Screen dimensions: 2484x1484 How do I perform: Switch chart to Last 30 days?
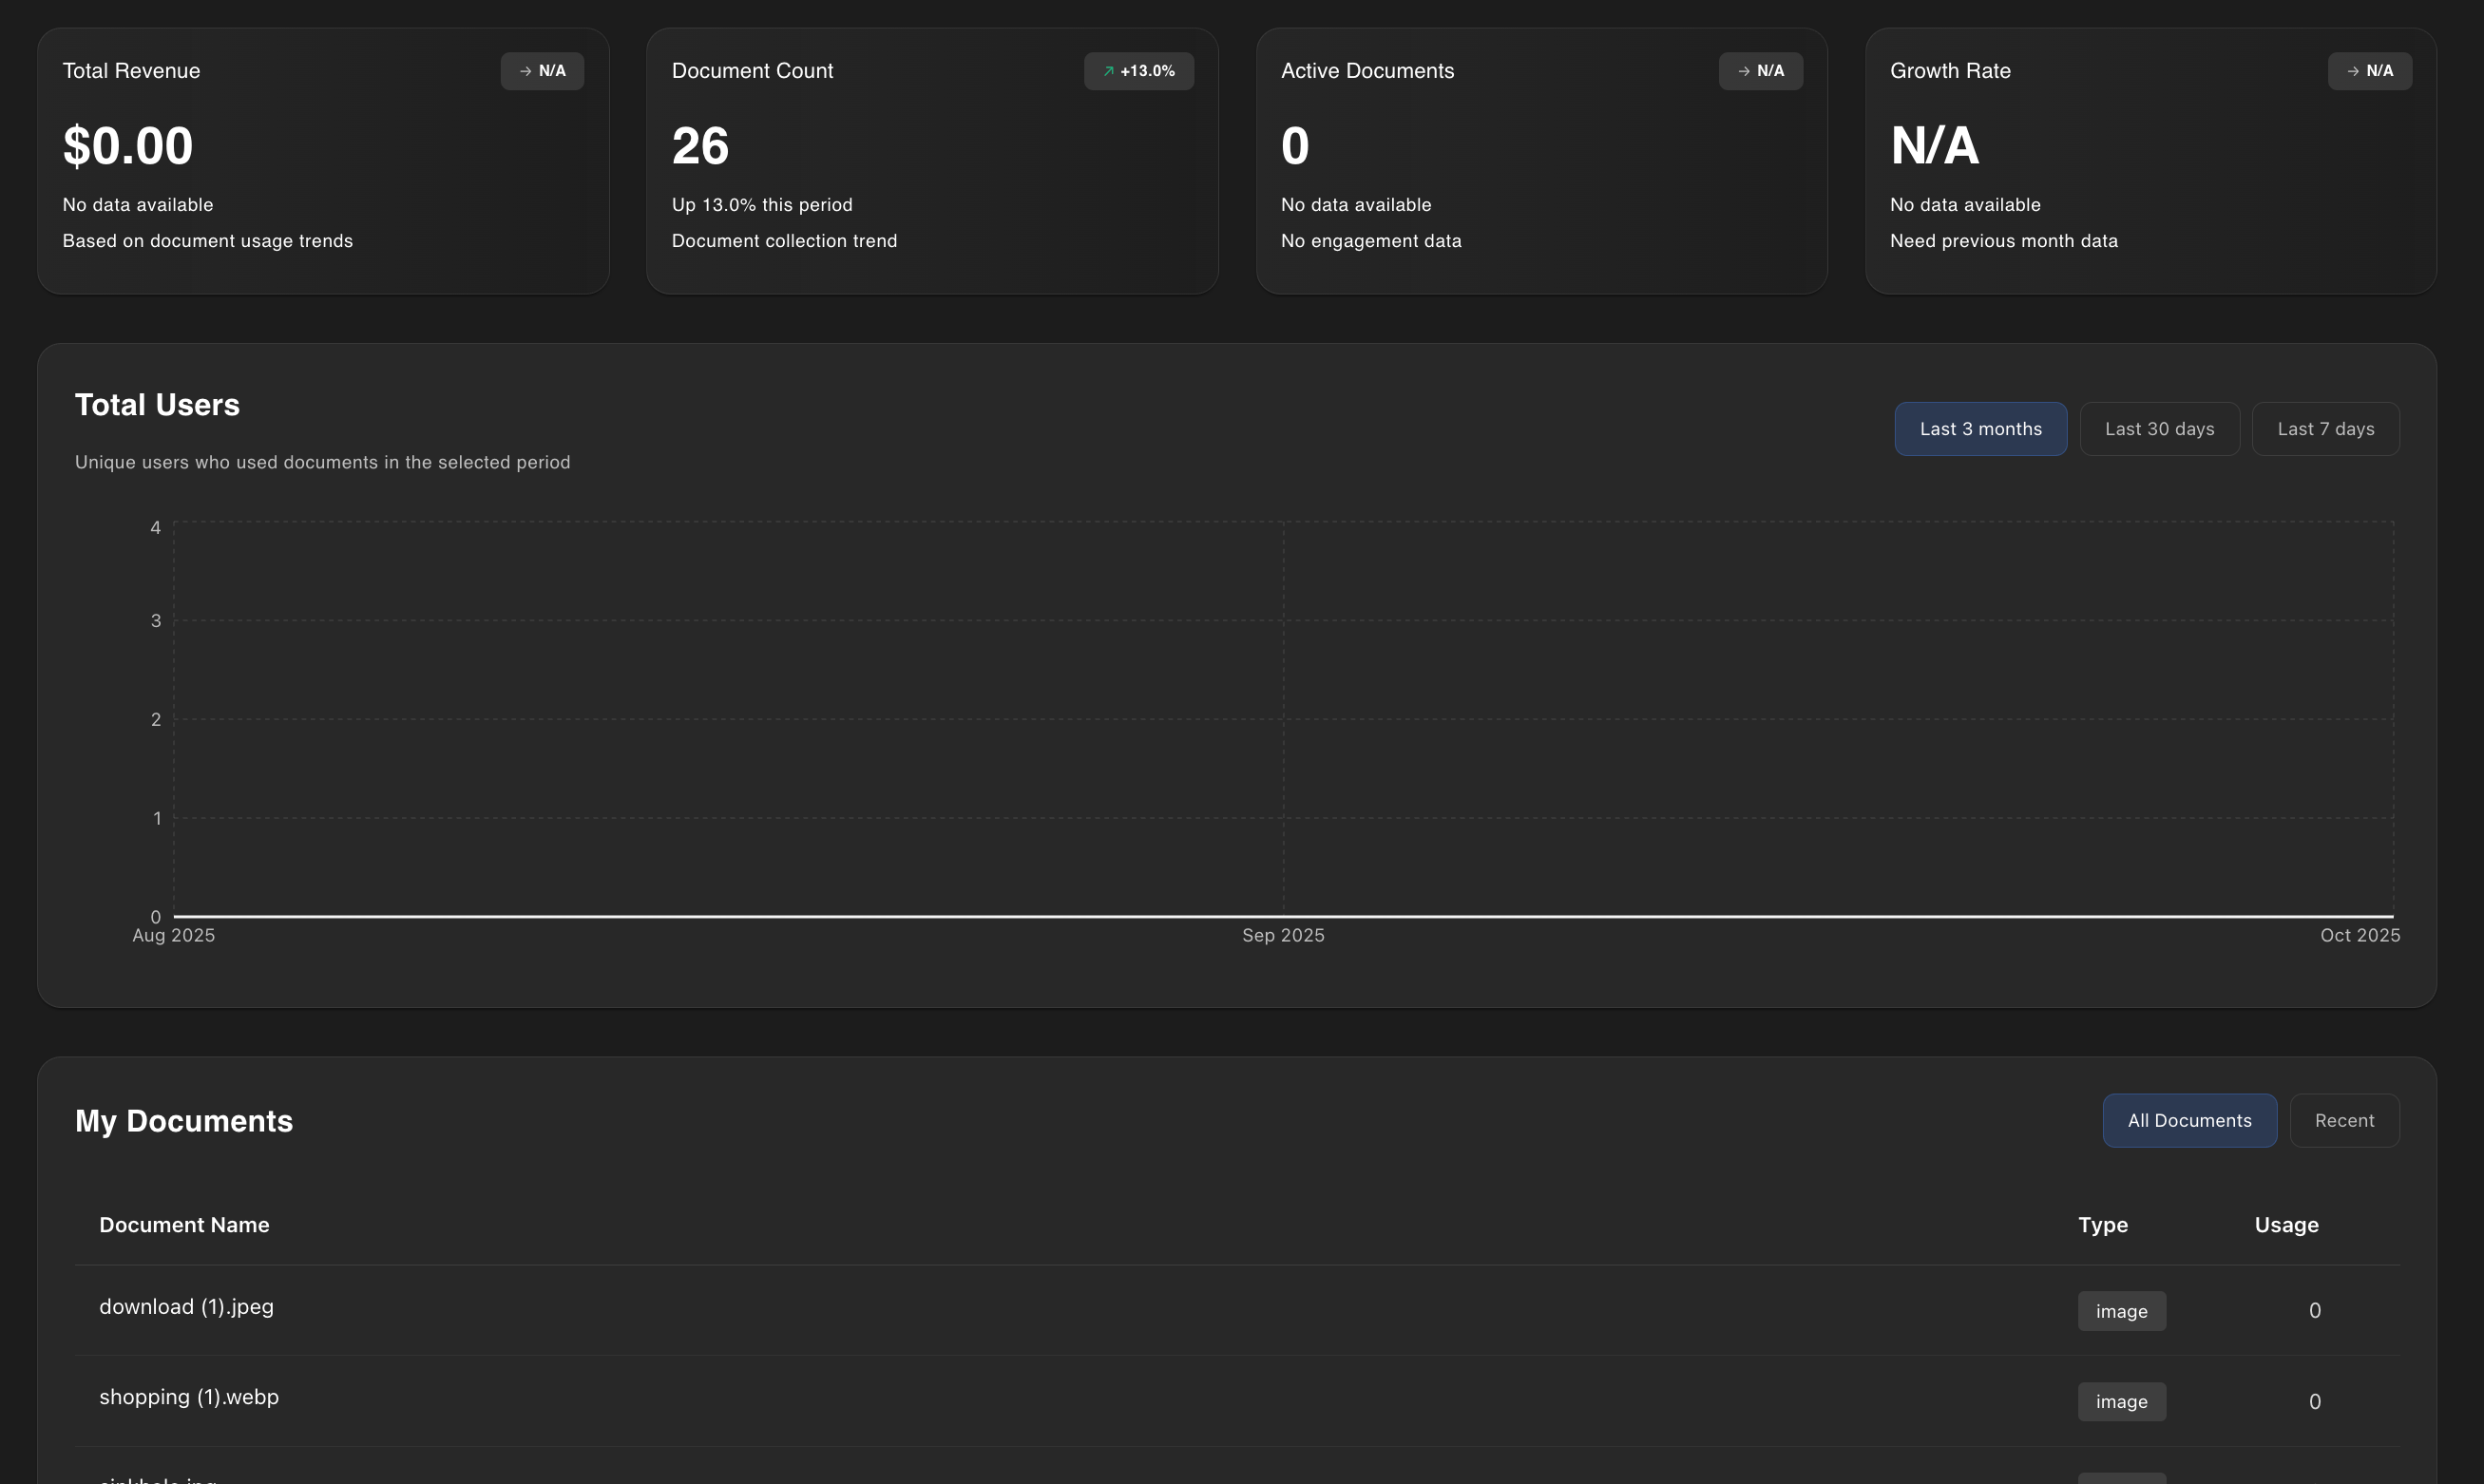pyautogui.click(x=2159, y=429)
